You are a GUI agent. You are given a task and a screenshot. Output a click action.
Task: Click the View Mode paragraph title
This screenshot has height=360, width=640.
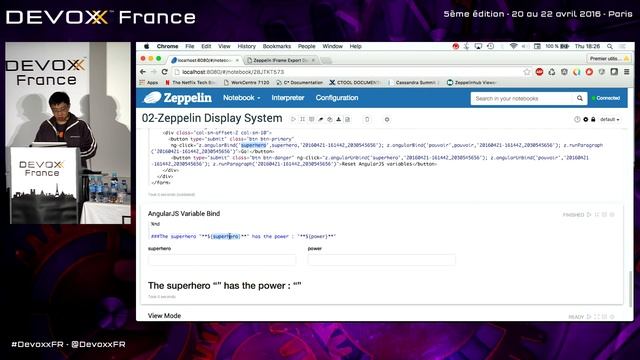164,316
